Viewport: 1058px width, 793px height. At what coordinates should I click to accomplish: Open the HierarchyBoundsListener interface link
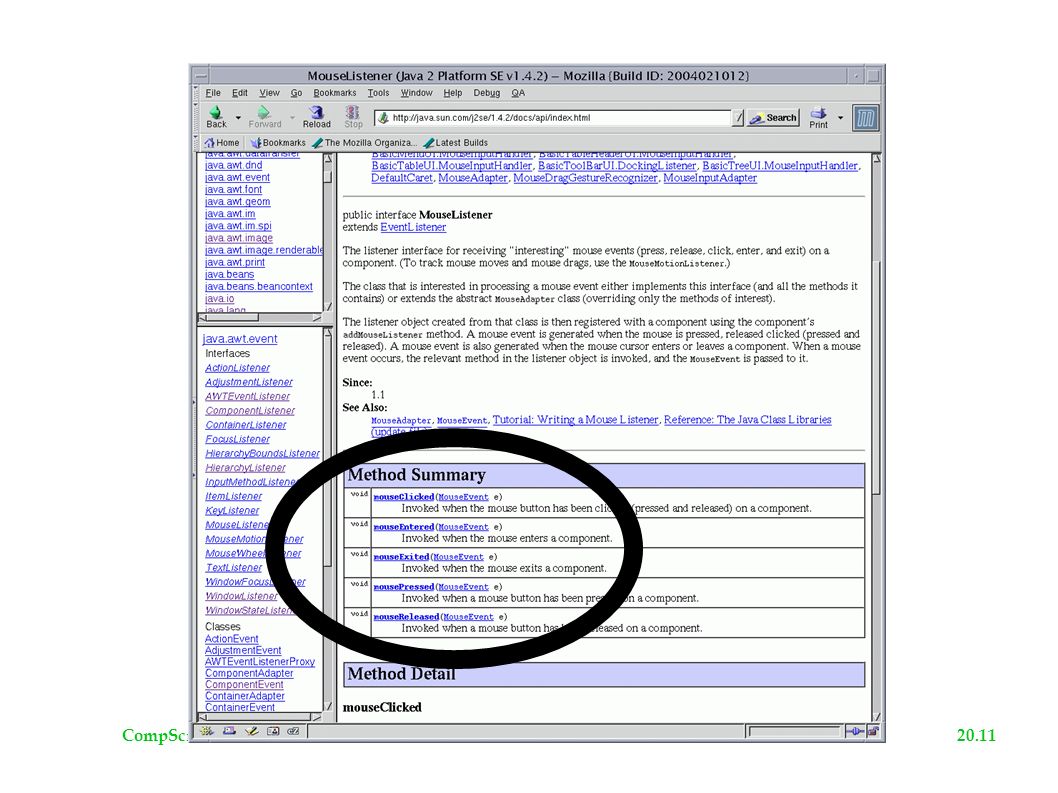(262, 454)
